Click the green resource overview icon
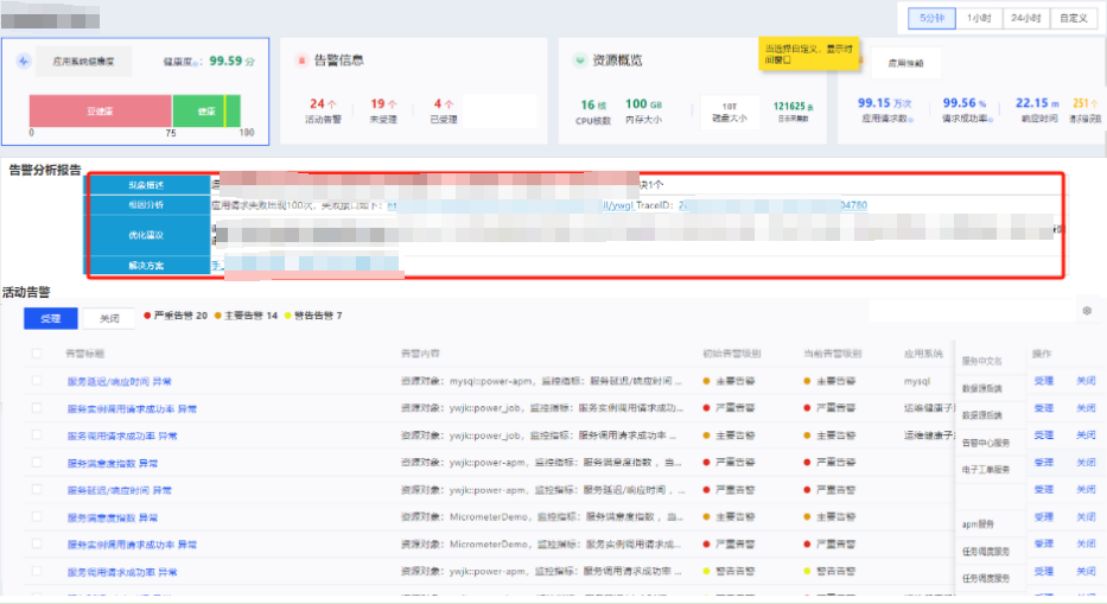1107x604 pixels. click(579, 60)
